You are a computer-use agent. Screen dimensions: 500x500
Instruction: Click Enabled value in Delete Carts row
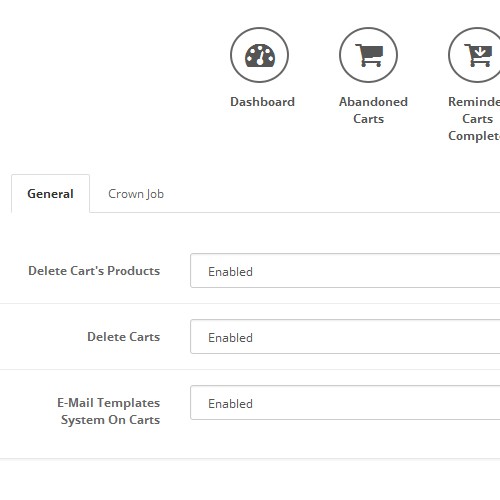(x=230, y=338)
